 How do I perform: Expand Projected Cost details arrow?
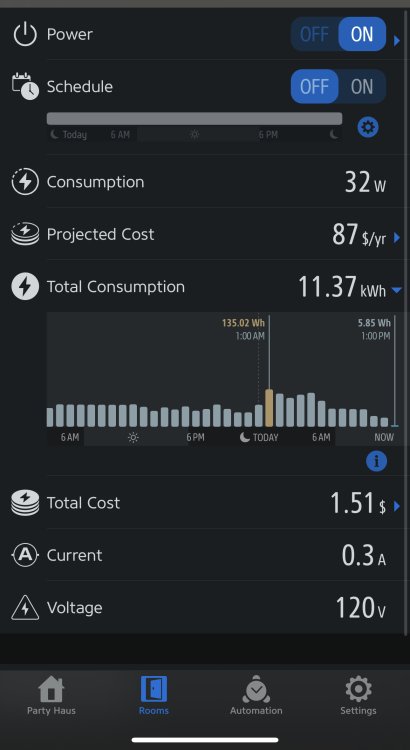tap(397, 237)
